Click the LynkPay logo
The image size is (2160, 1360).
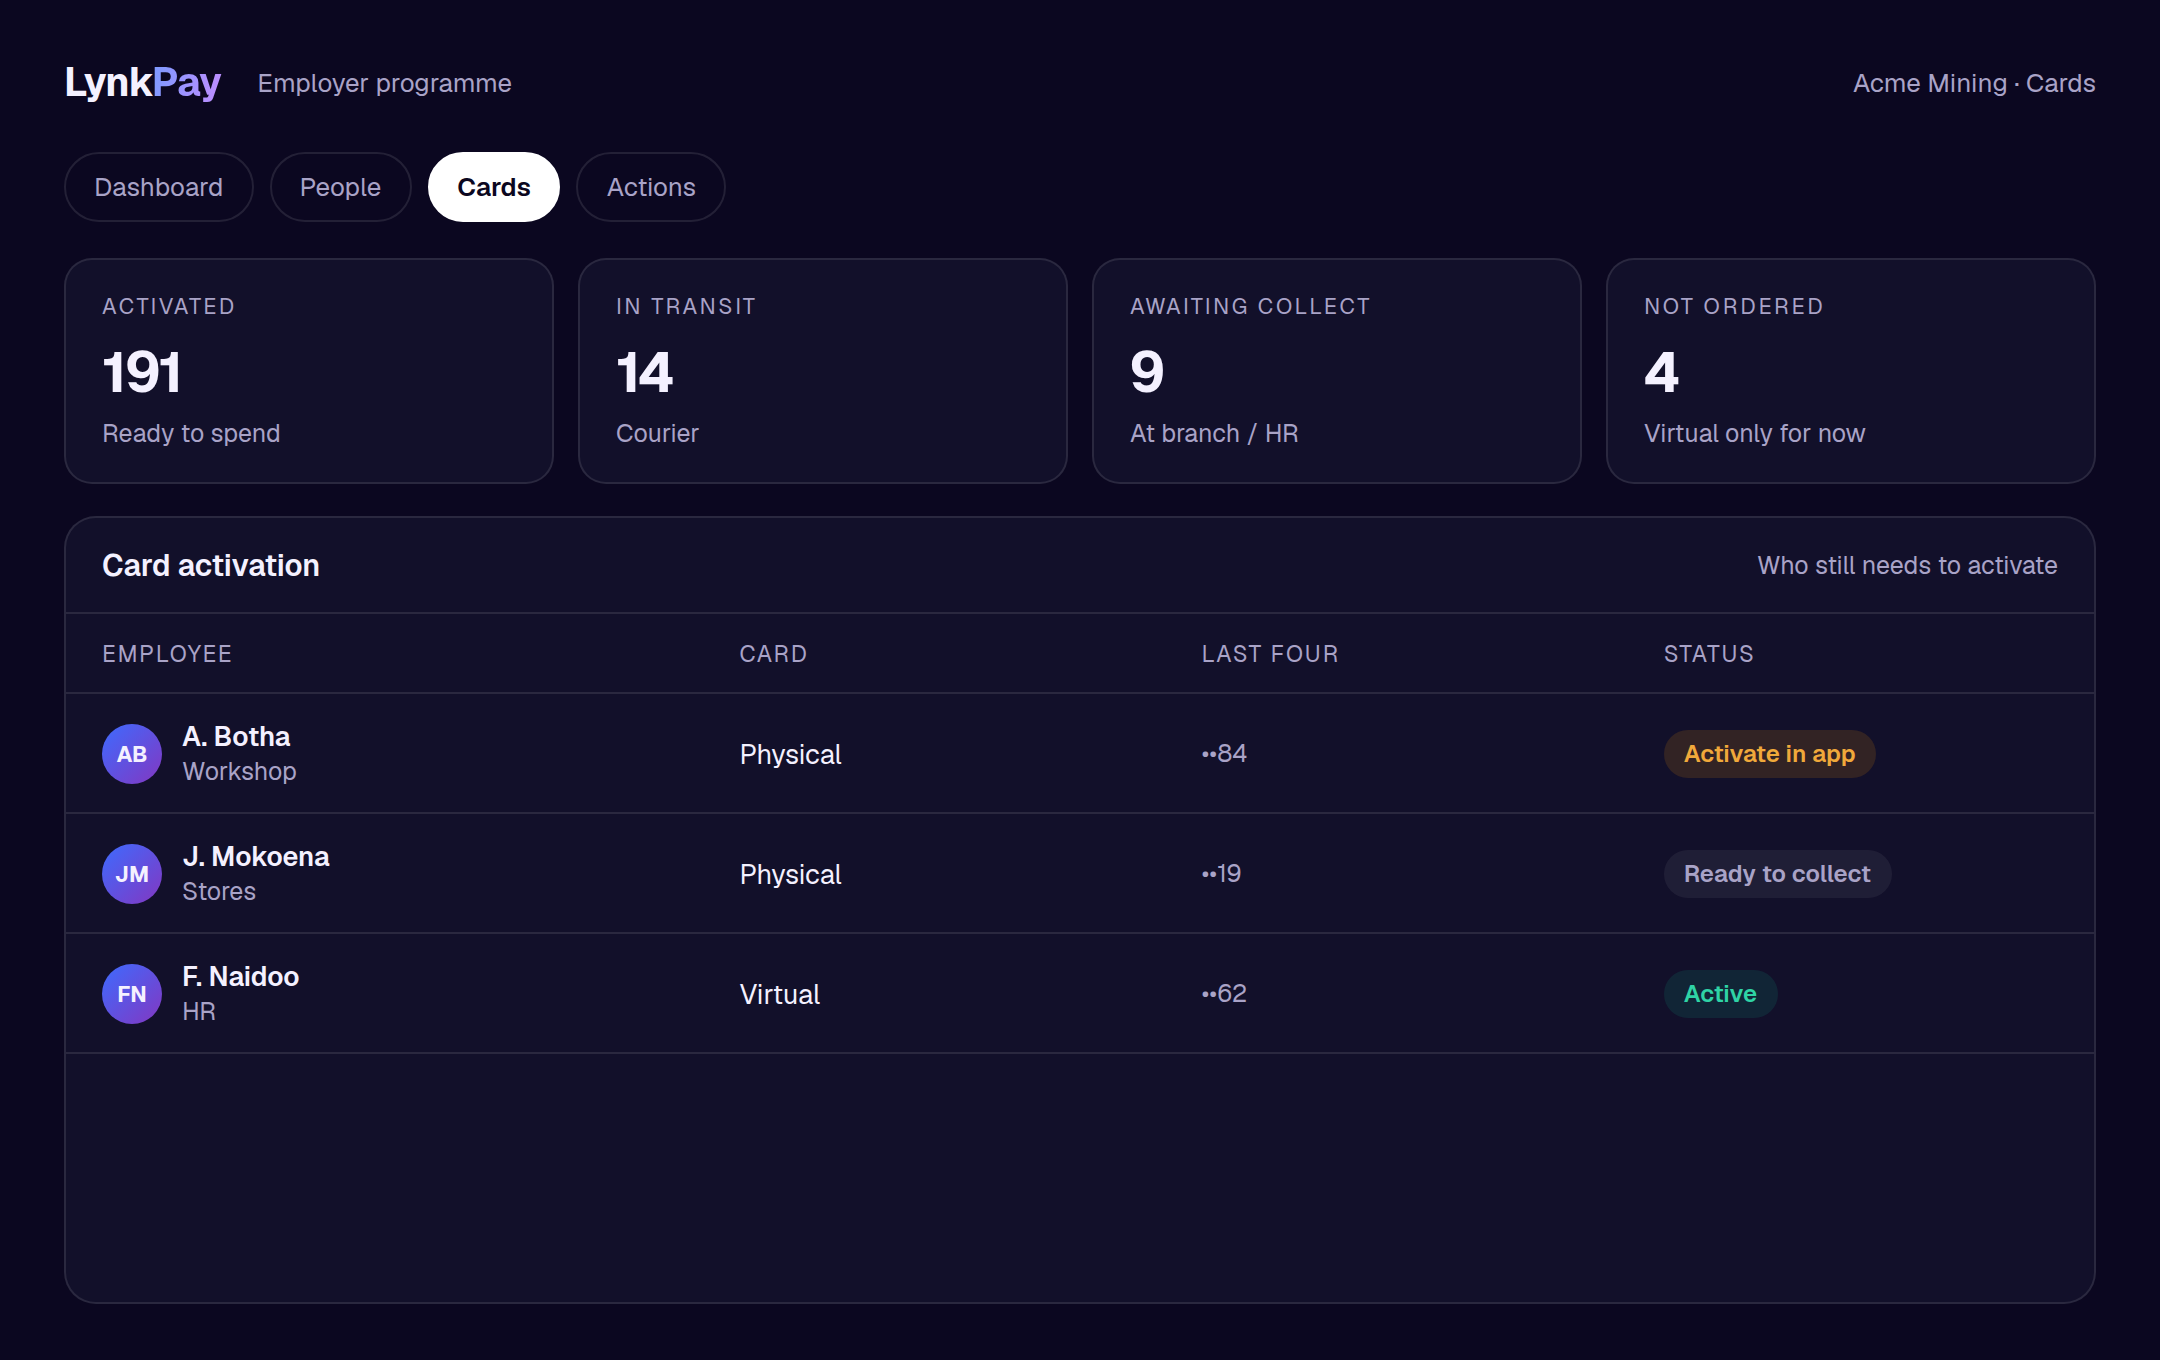pos(143,83)
